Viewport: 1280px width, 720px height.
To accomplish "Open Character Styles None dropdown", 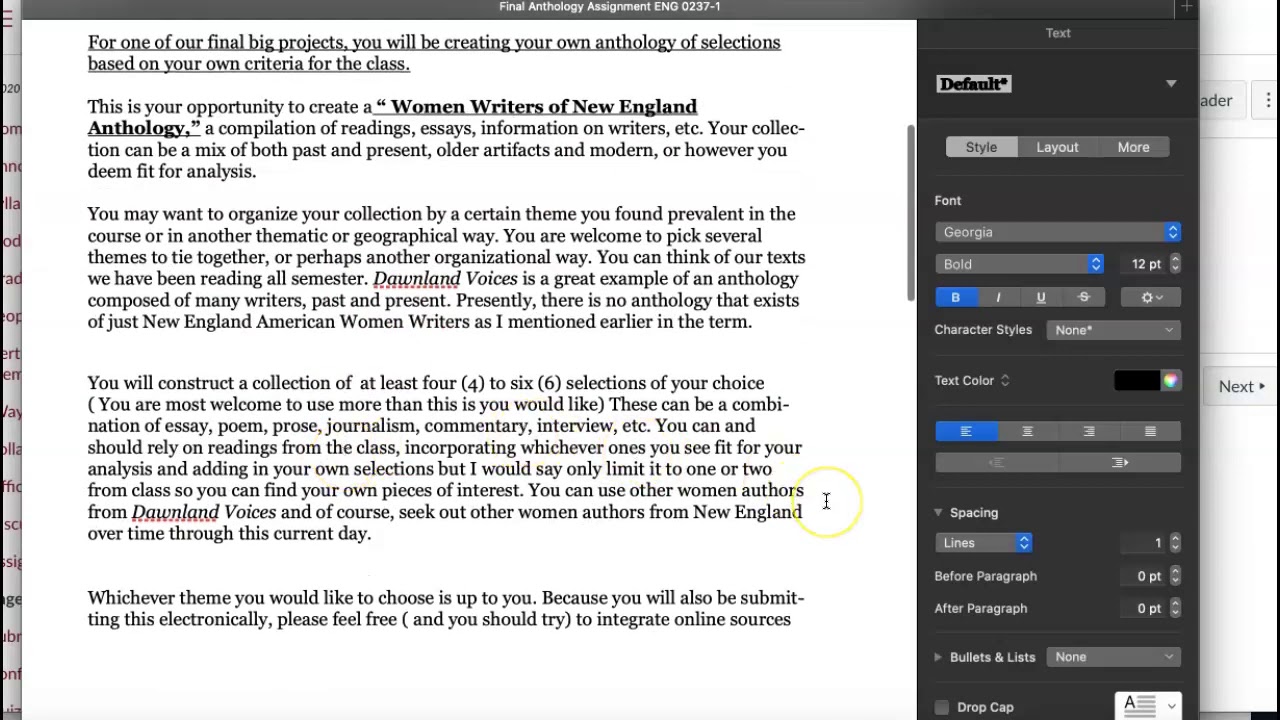I will 1114,330.
